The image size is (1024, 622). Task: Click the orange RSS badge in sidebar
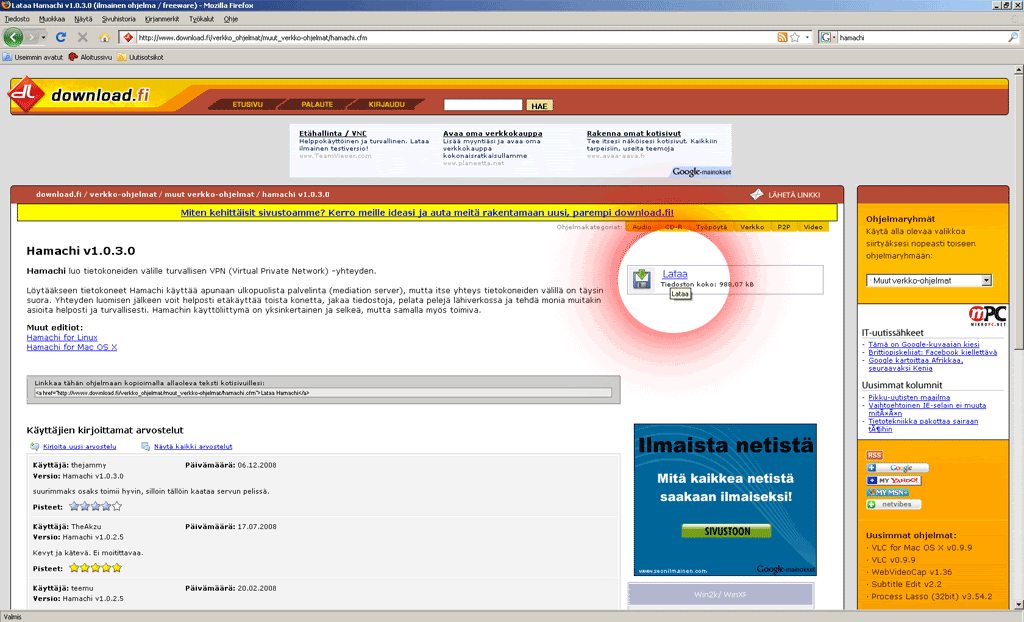(x=874, y=455)
